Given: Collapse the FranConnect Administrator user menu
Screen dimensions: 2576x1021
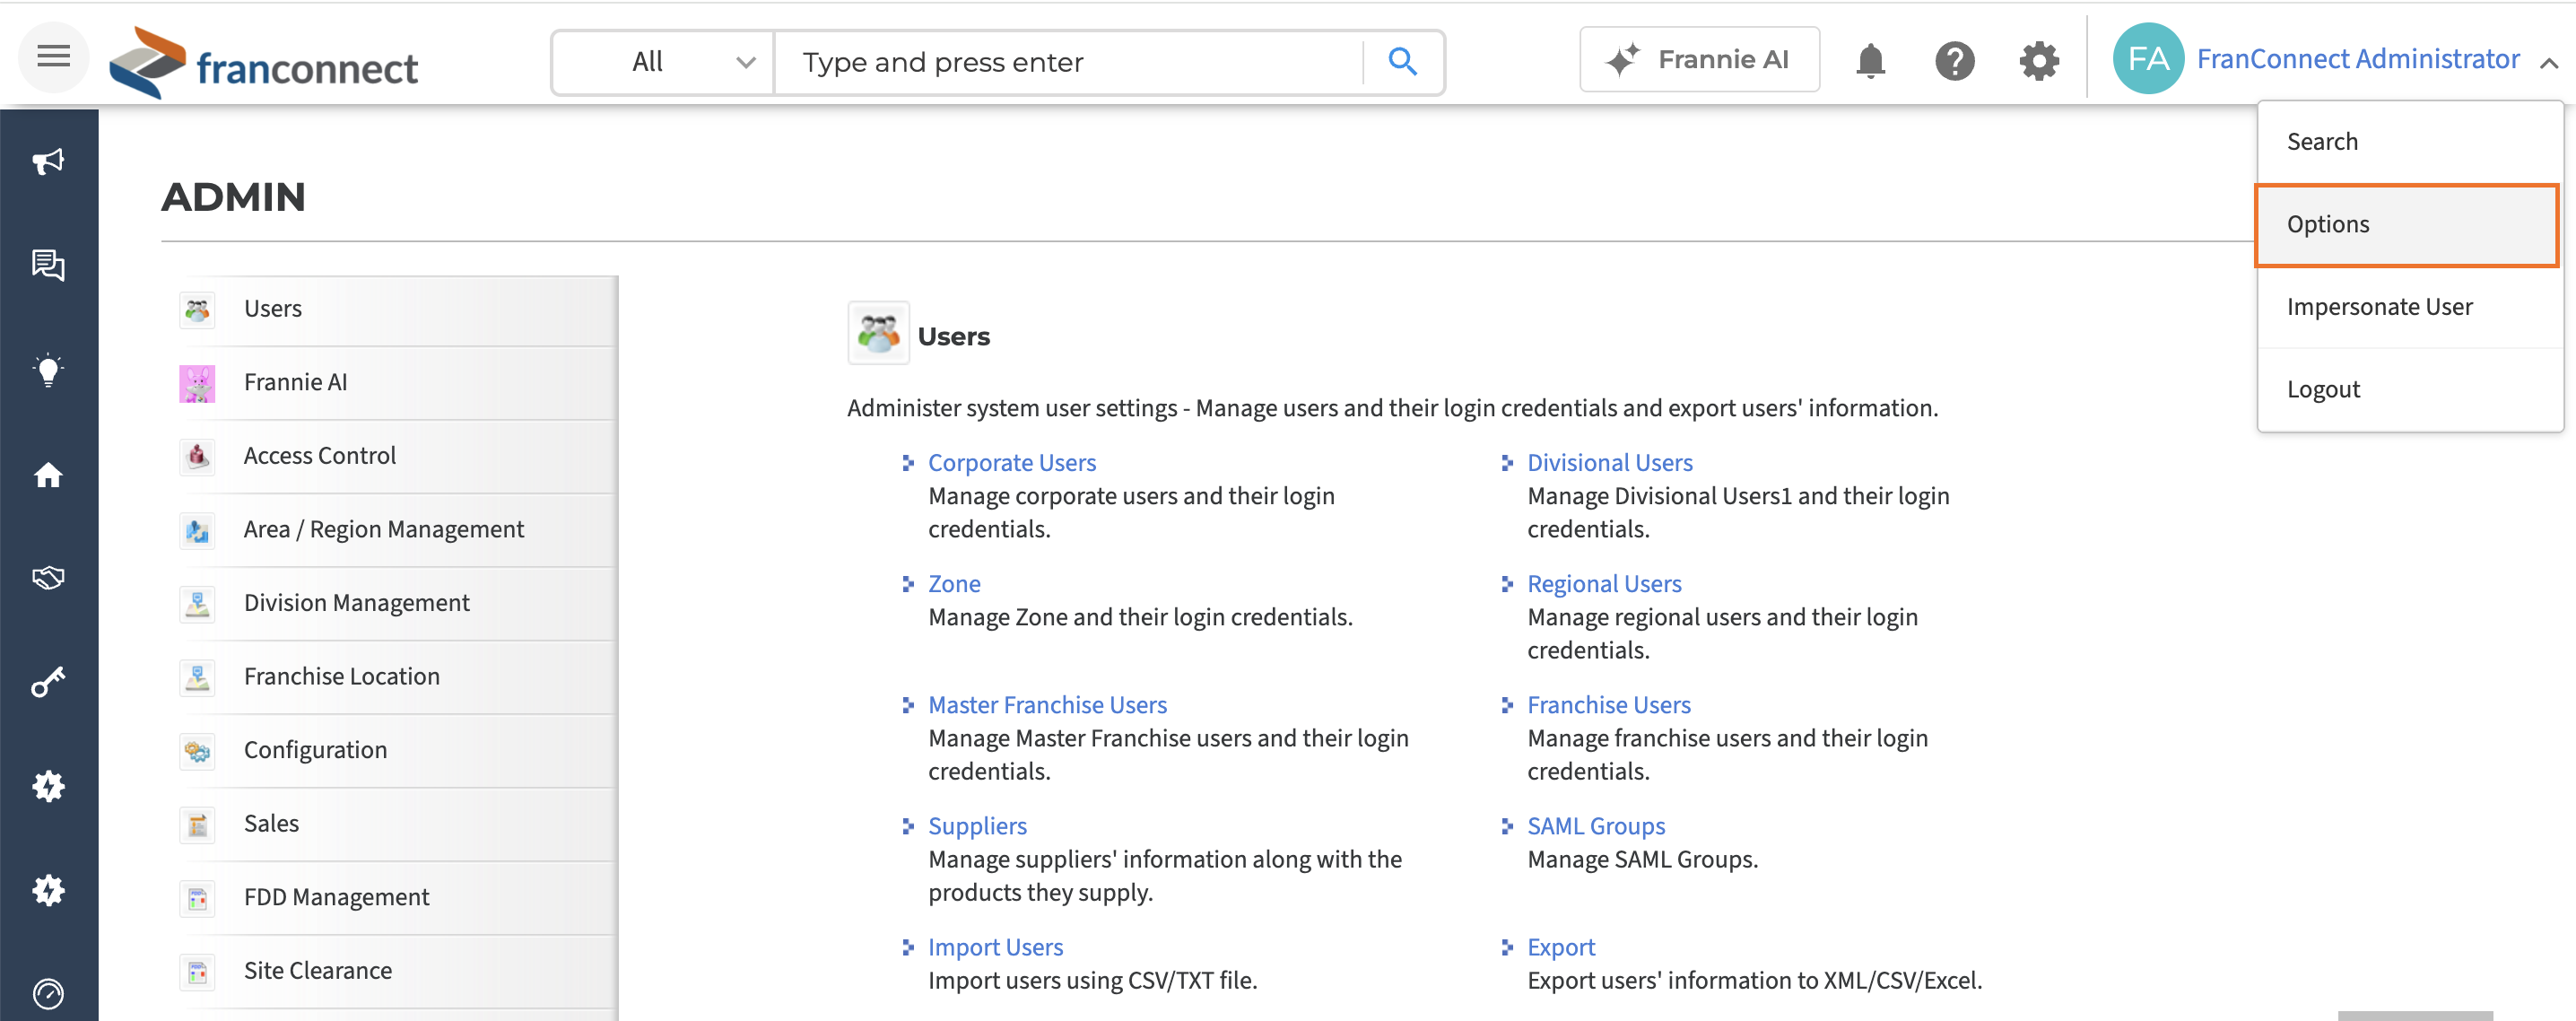Looking at the screenshot, I should tap(2549, 62).
